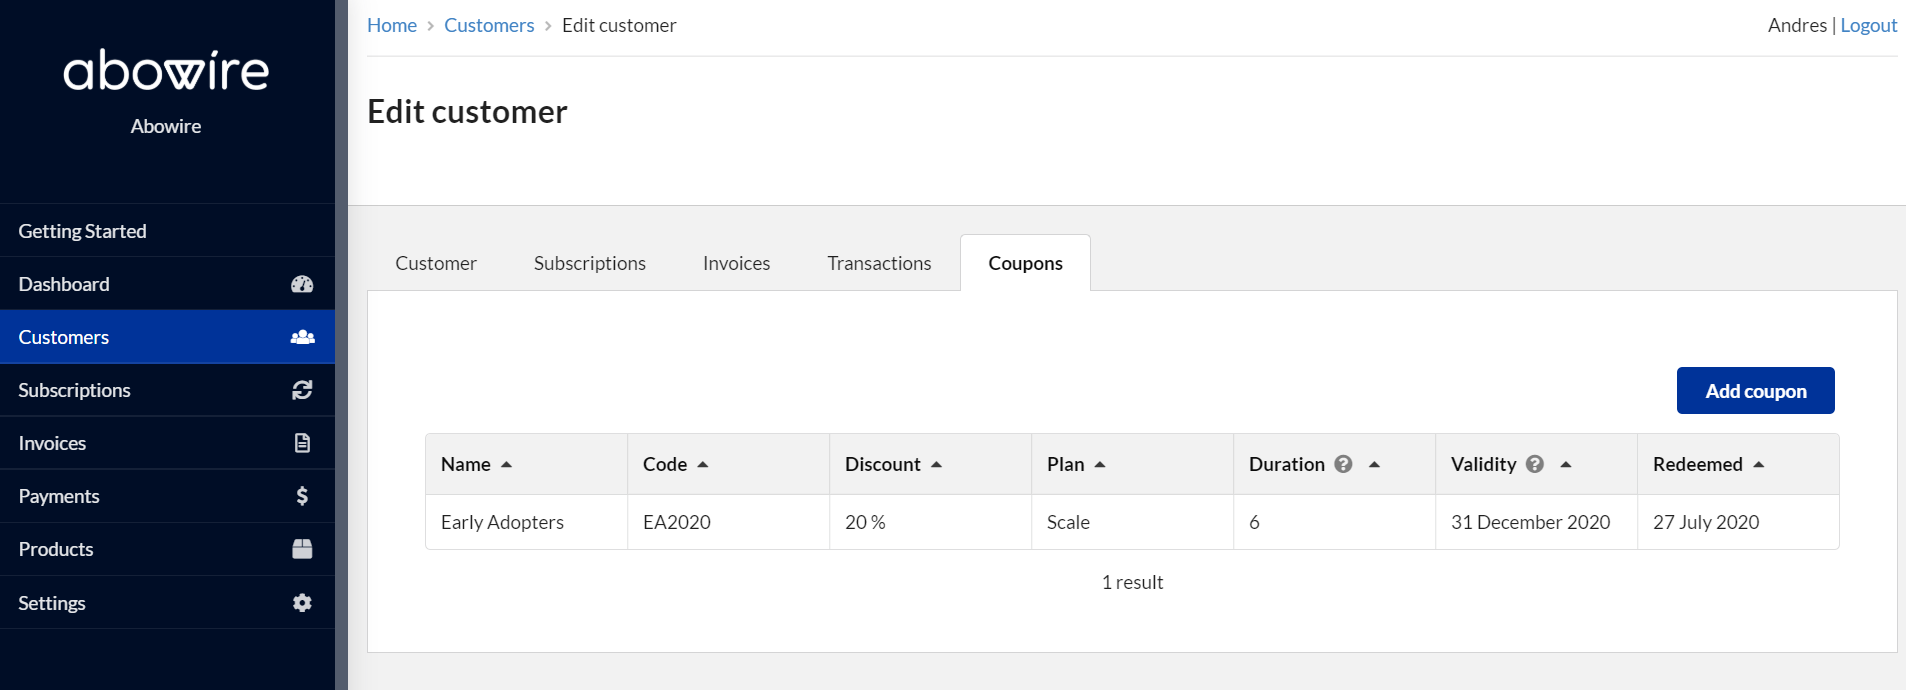Click the Edit customer breadcrumb text
Image resolution: width=1906 pixels, height=690 pixels.
pyautogui.click(x=619, y=25)
